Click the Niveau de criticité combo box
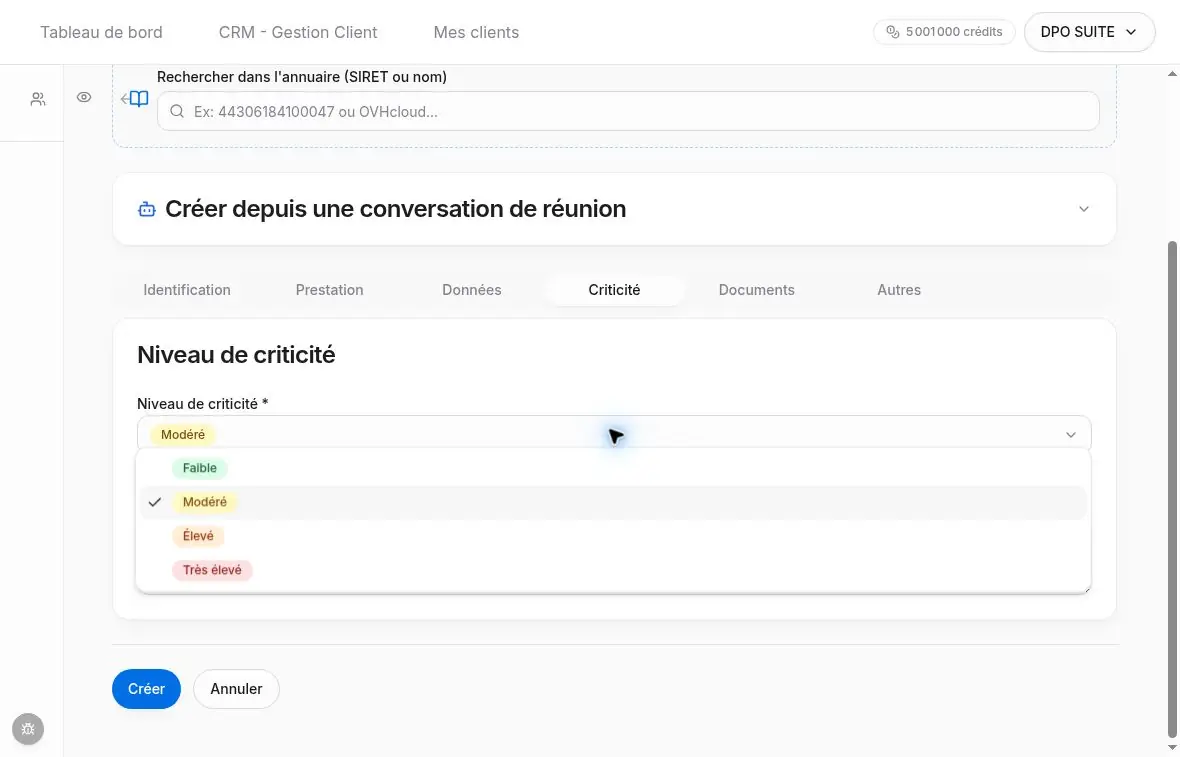1180x757 pixels. click(x=614, y=434)
